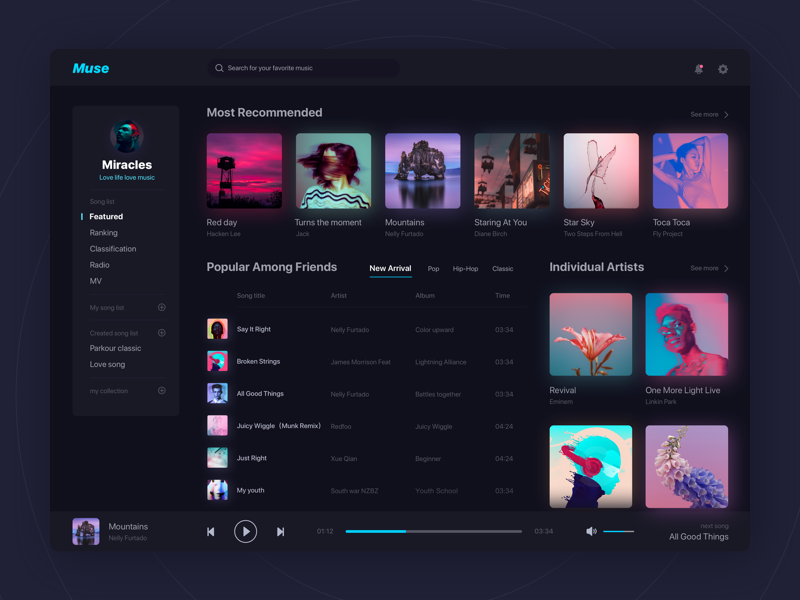Click Love life love music tagline

click(x=127, y=178)
